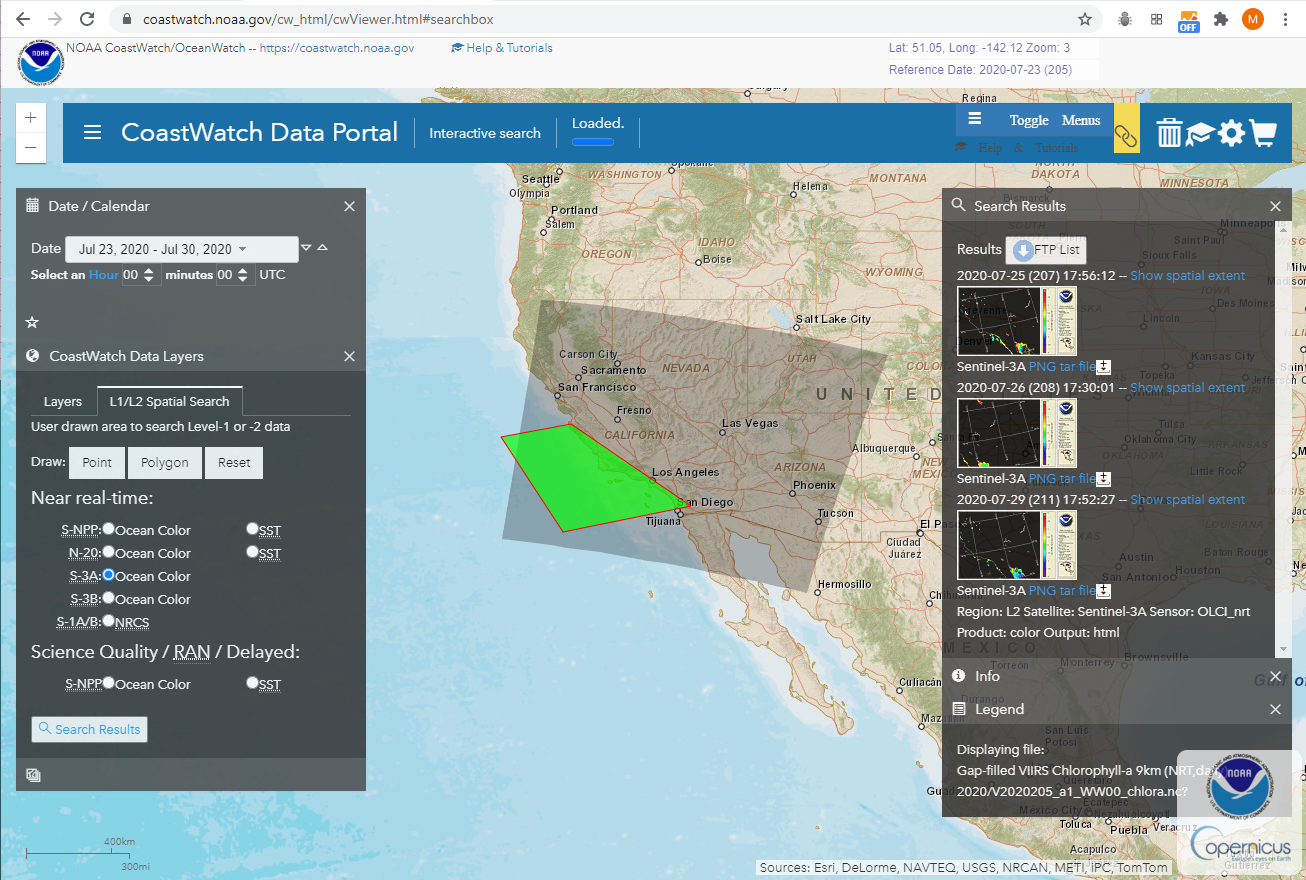Download the 2020-07-29 Sentinel-3A tar file icon
Screen dimensions: 1306x880
(1103, 591)
